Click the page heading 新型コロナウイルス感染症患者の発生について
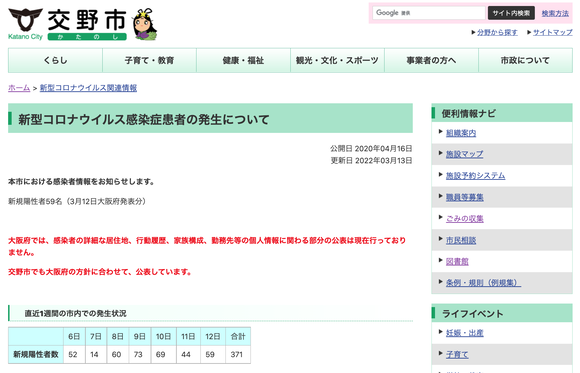 144,120
